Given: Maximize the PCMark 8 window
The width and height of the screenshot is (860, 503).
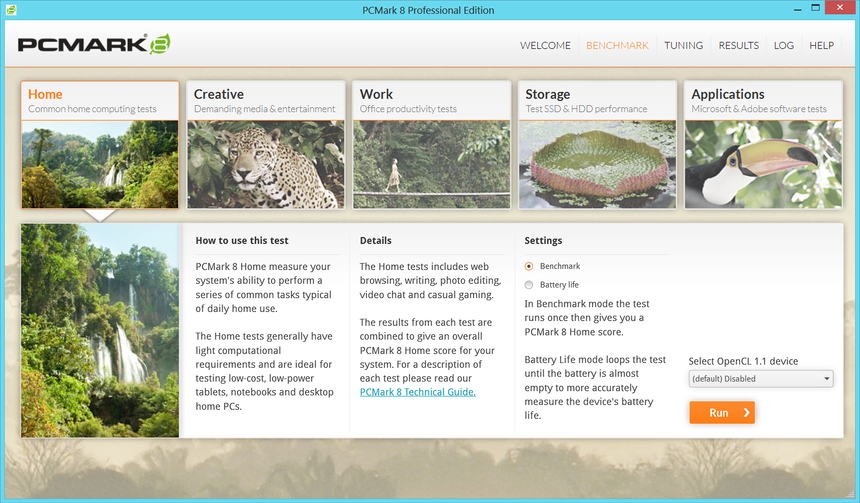Looking at the screenshot, I should click(x=815, y=9).
